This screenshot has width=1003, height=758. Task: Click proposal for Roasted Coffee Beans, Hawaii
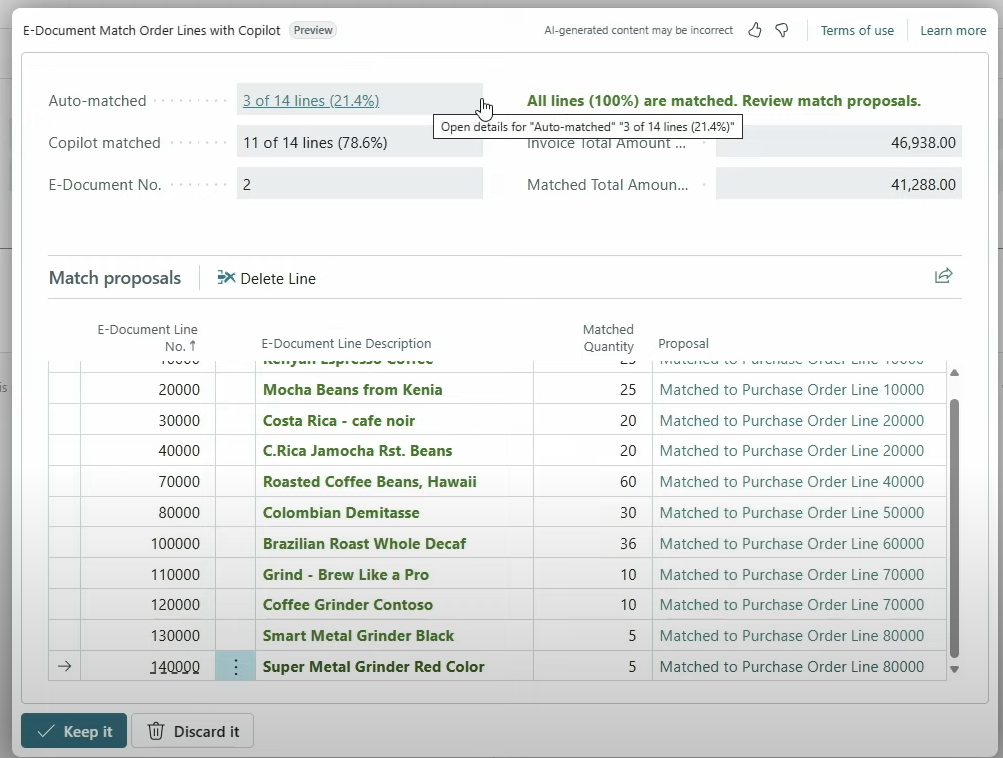(791, 482)
